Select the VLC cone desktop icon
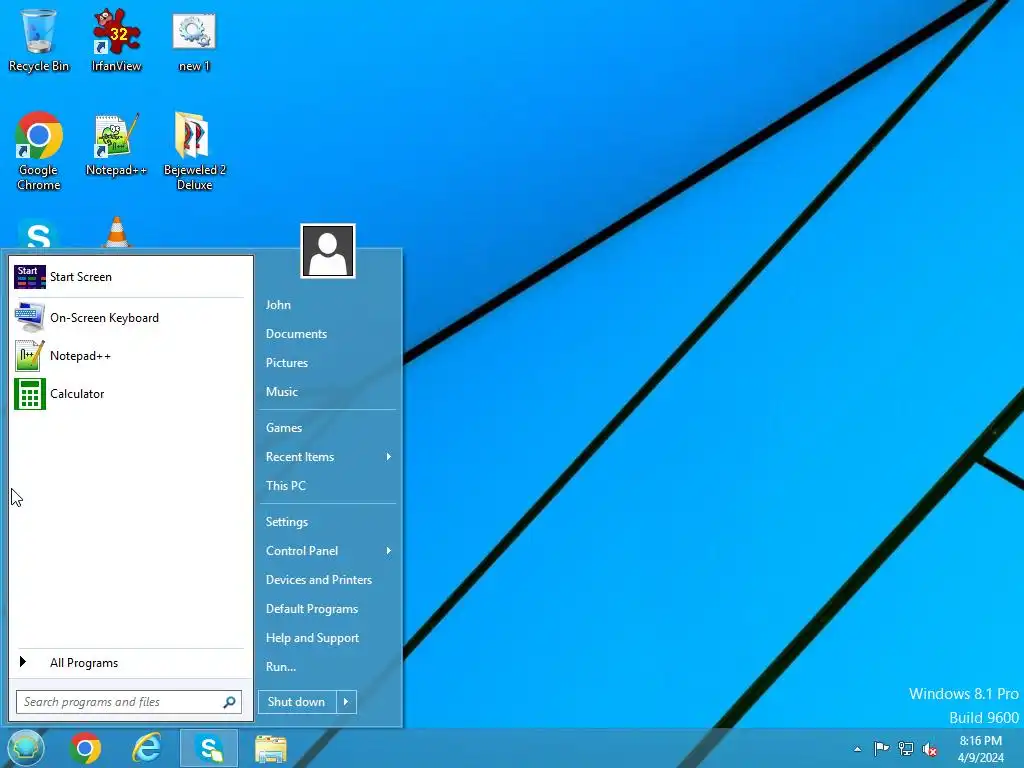This screenshot has width=1024, height=768. coord(117,232)
